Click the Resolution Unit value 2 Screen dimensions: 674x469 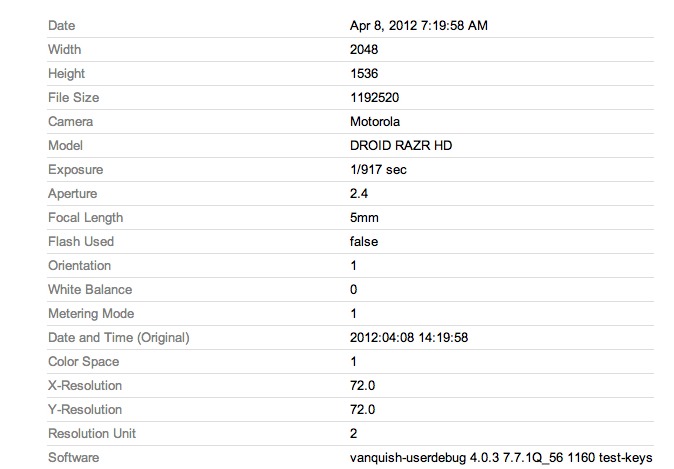[352, 433]
